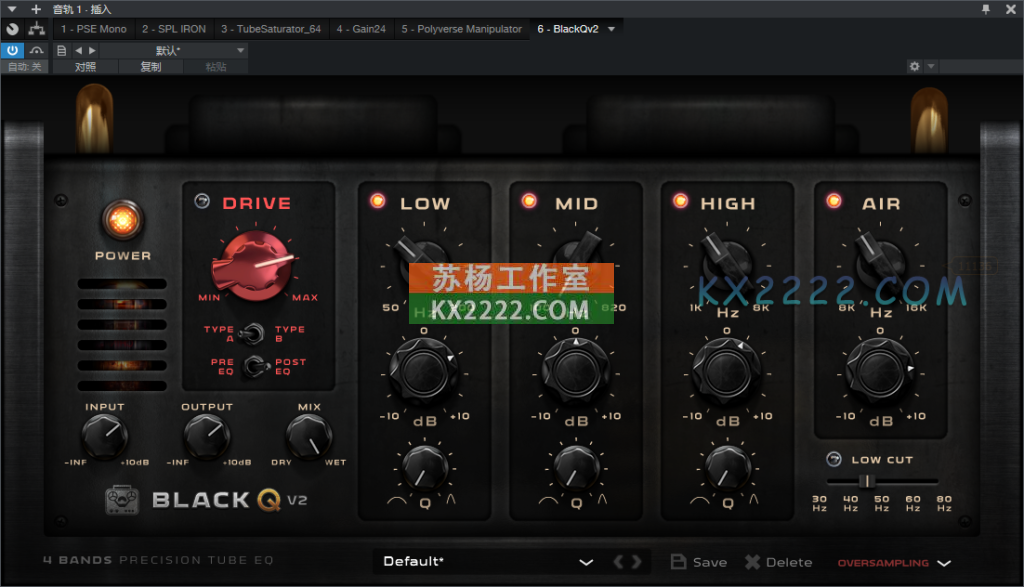
Task: Click the MID band gain dB knob
Action: click(x=575, y=371)
